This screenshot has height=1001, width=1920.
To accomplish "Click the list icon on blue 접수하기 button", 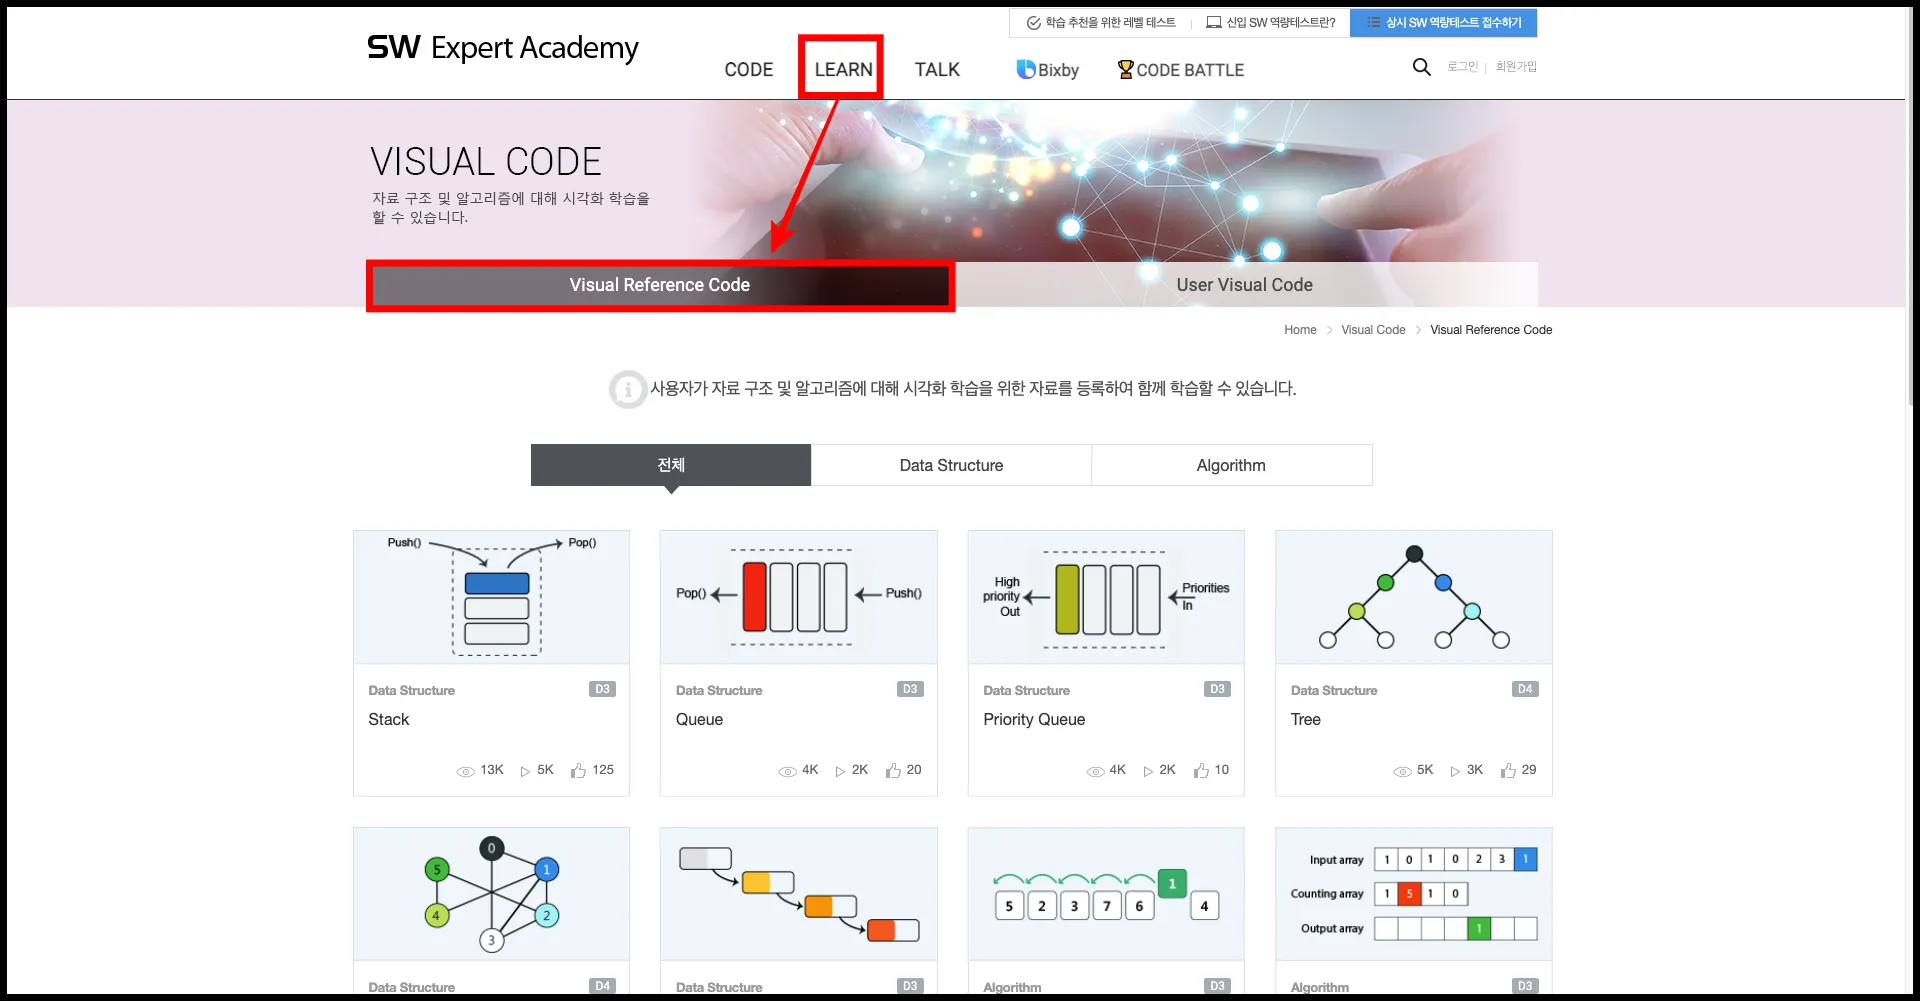I will pyautogui.click(x=1374, y=22).
